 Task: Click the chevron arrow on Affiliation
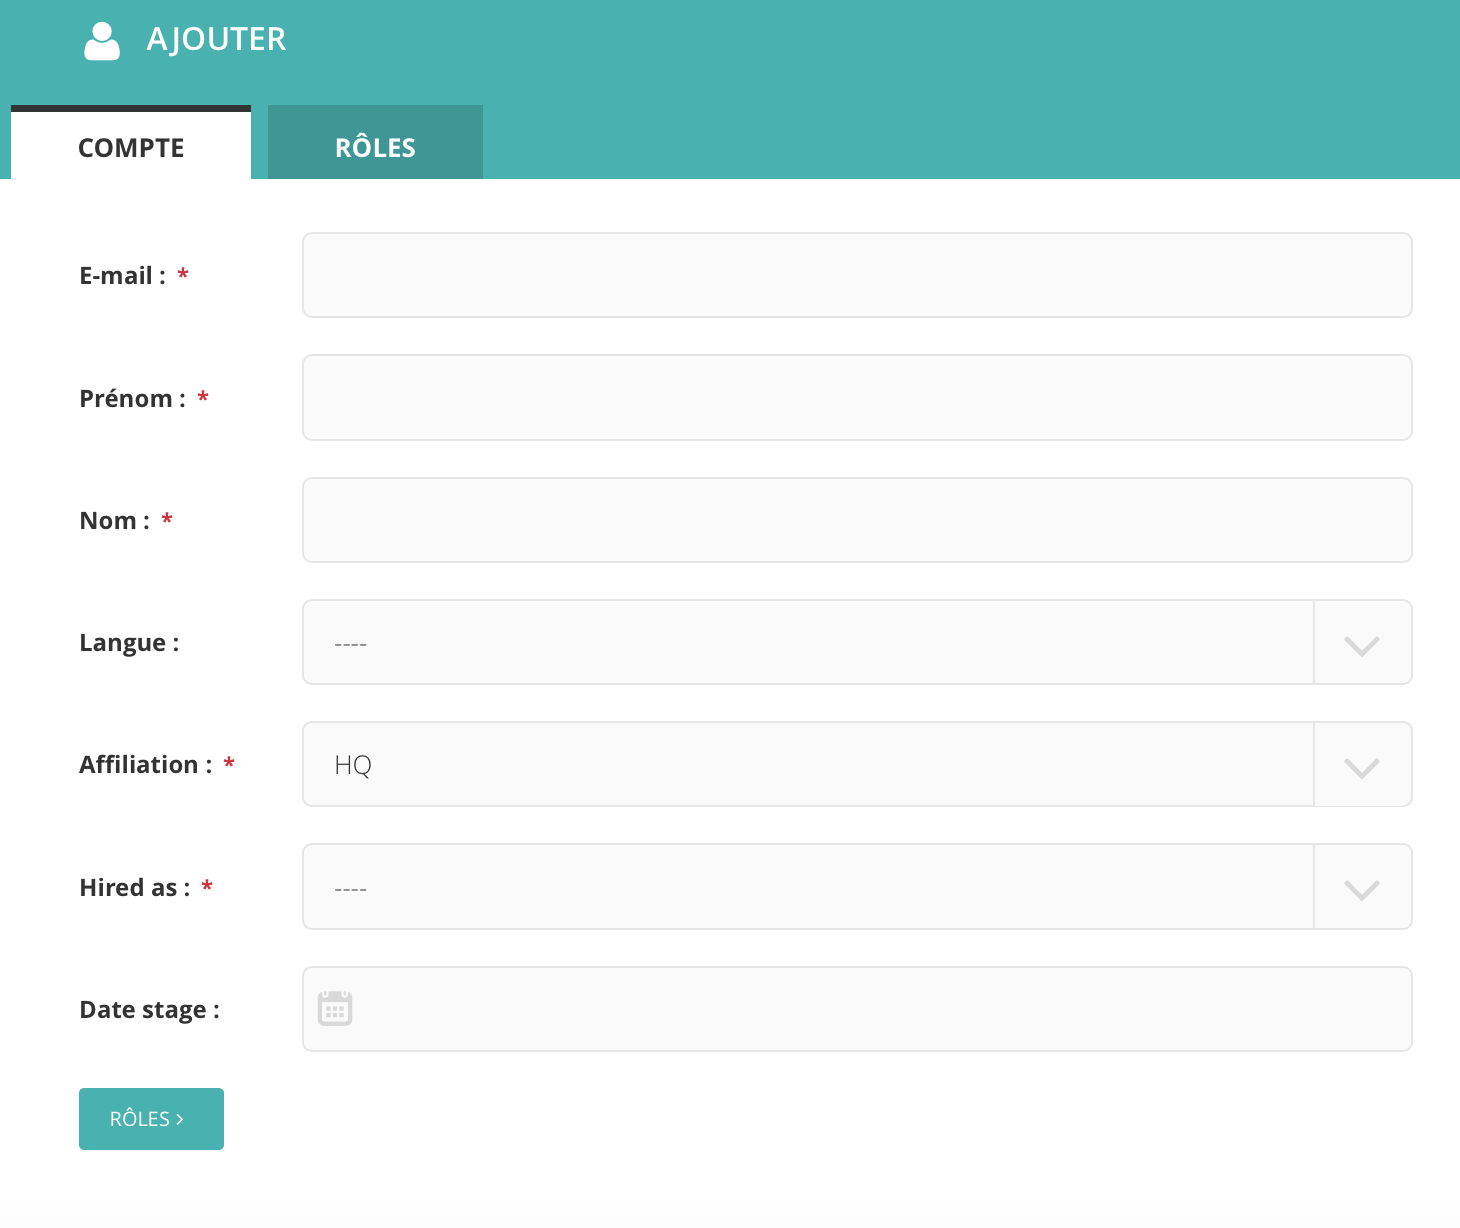coord(1361,766)
